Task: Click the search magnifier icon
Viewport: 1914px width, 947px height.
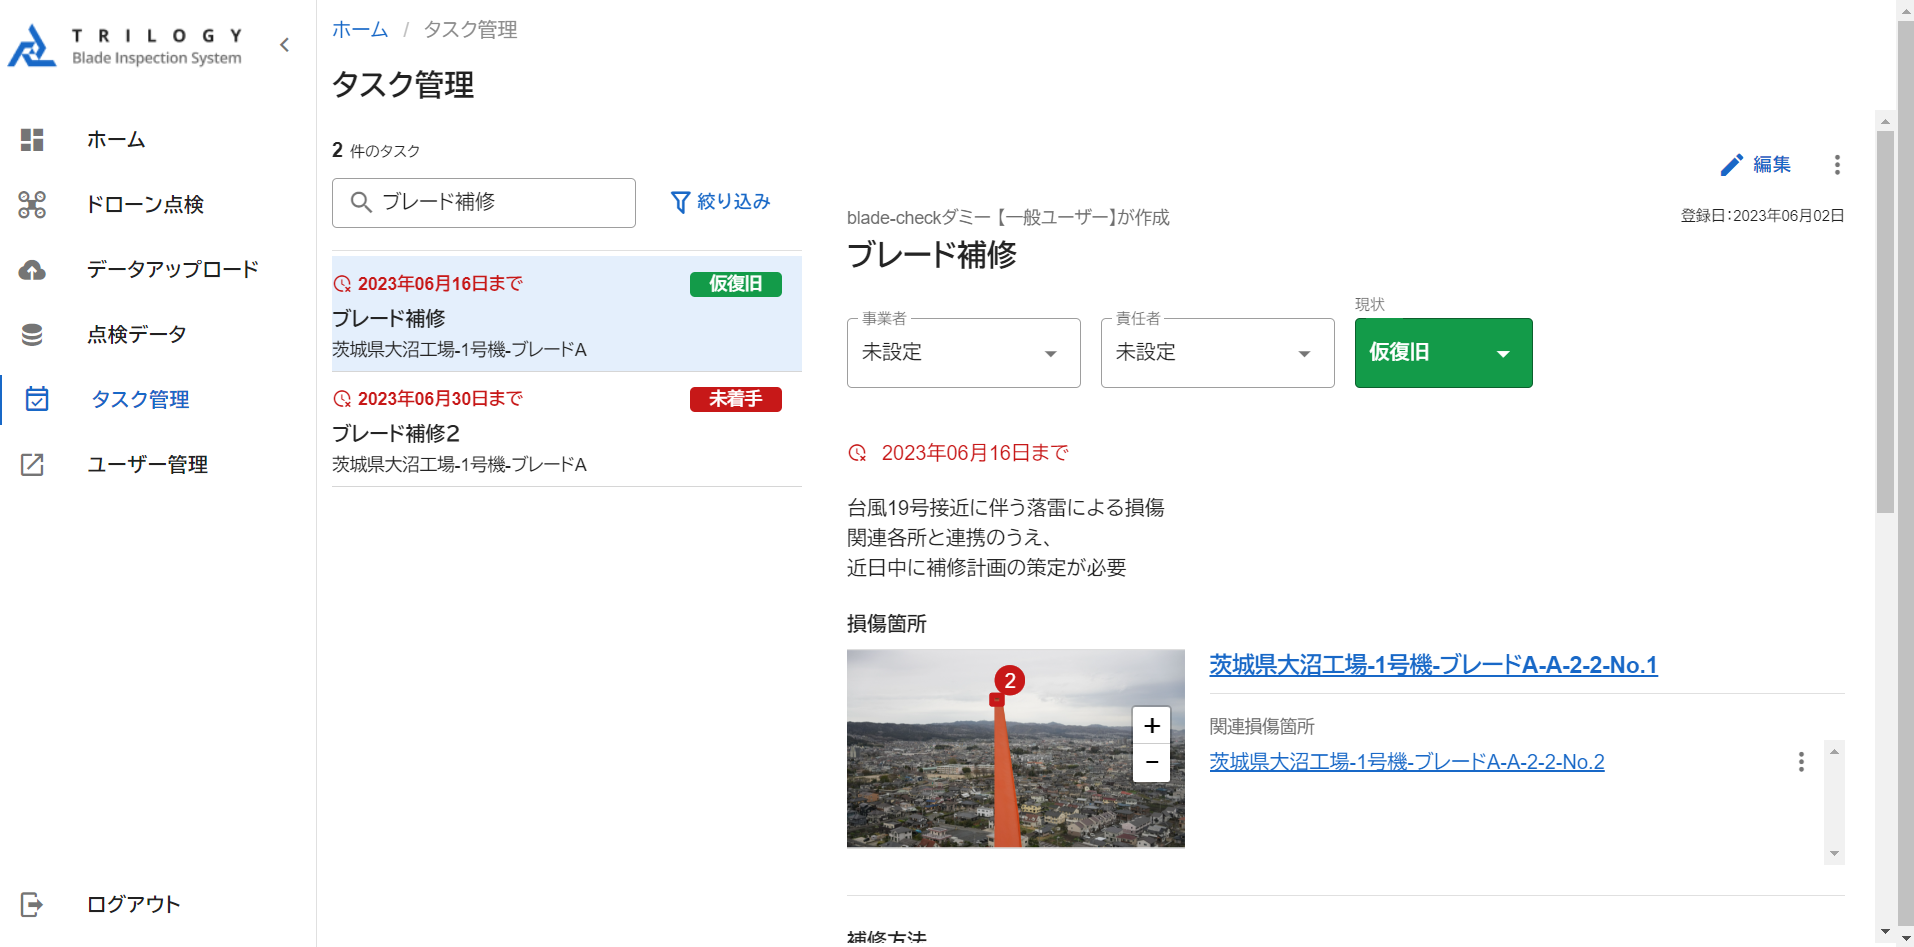Action: pyautogui.click(x=361, y=202)
